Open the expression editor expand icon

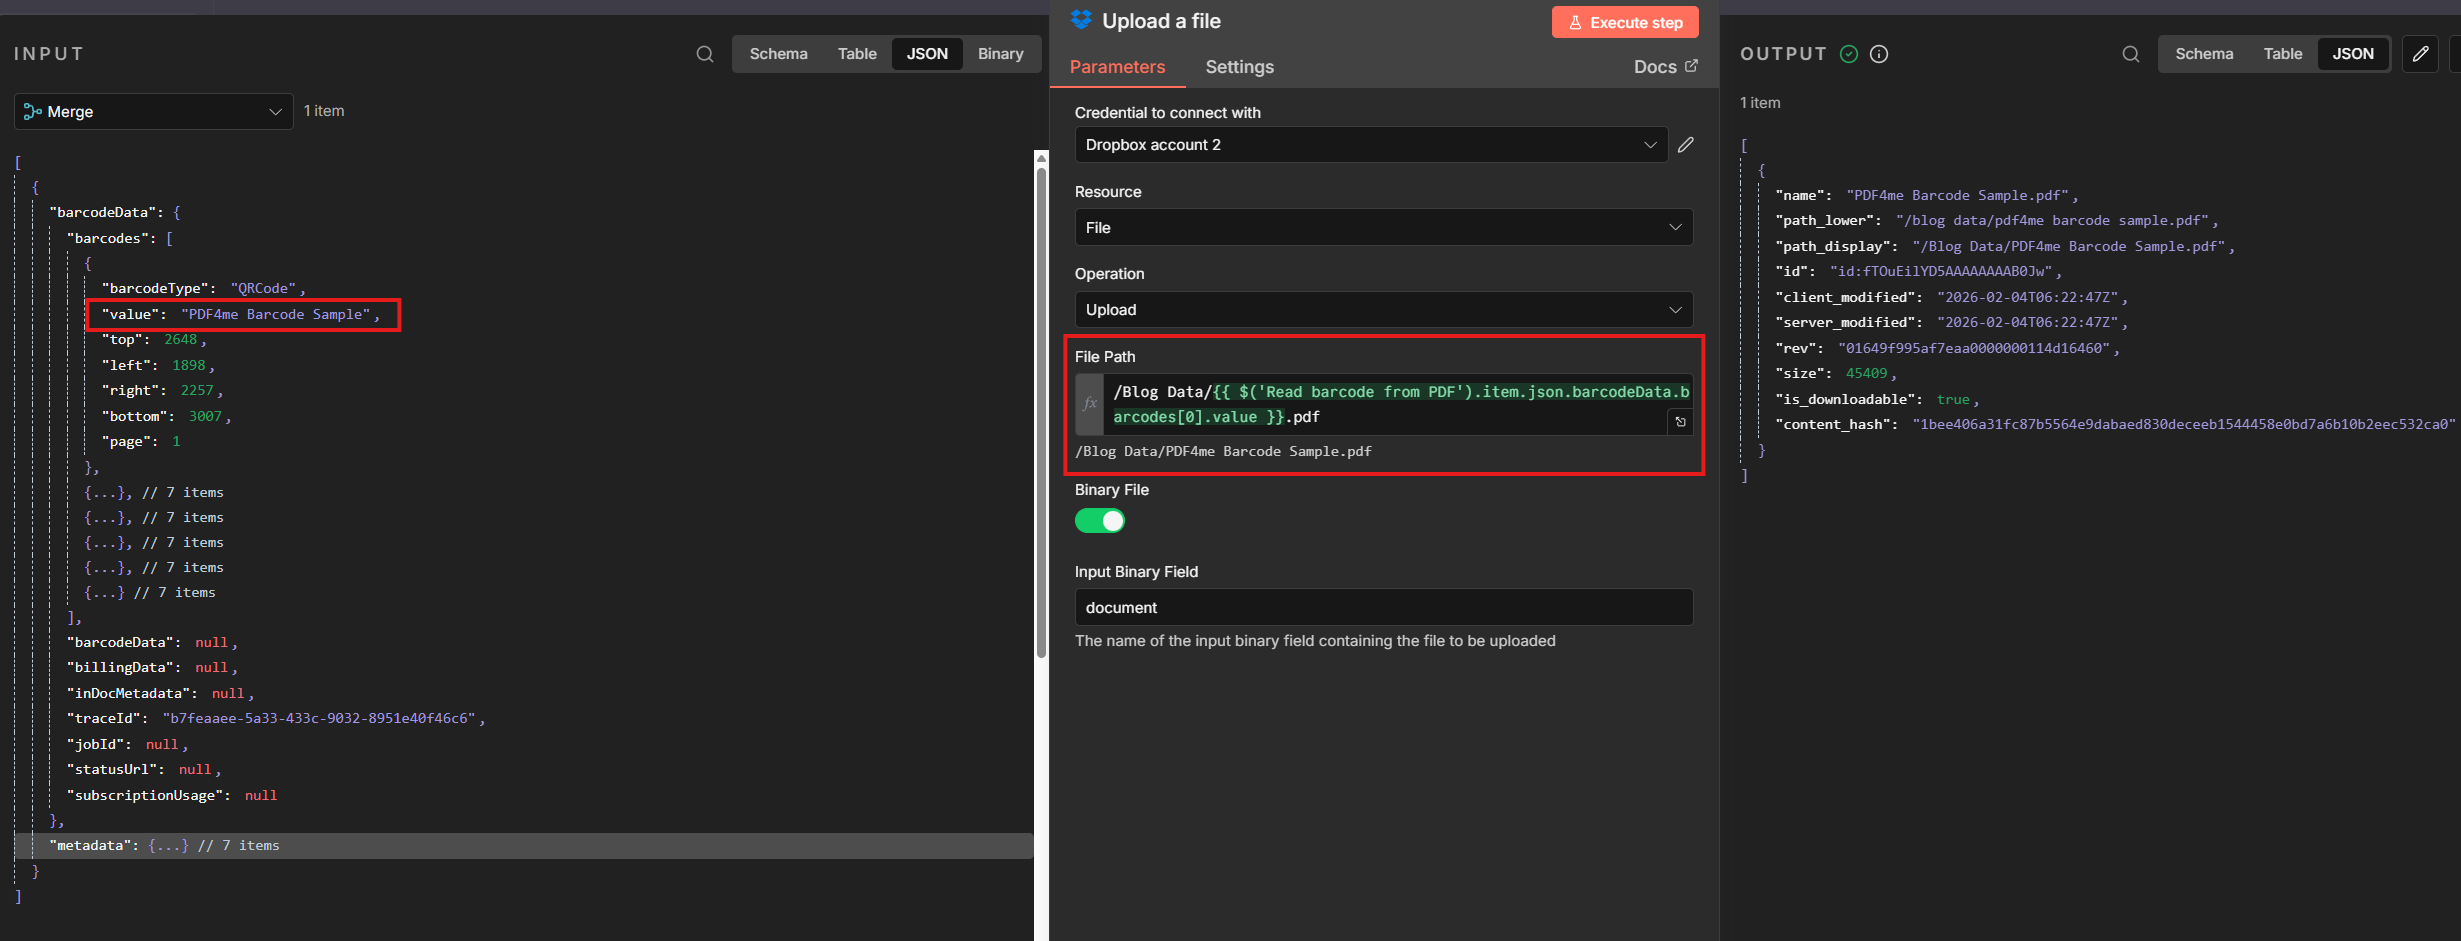click(1680, 422)
